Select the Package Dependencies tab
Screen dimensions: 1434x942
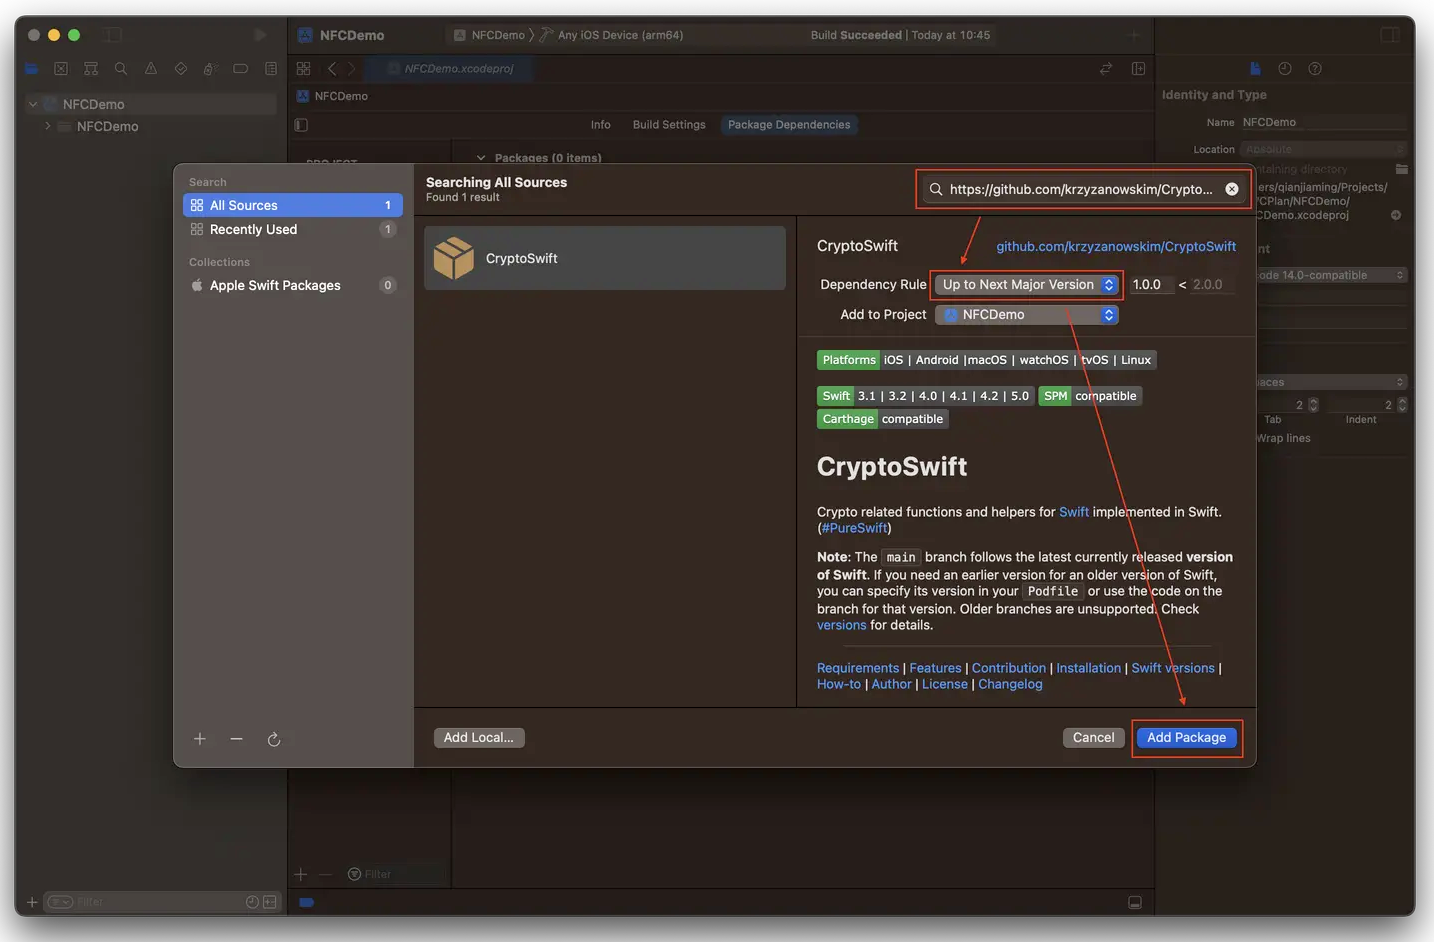pos(789,125)
